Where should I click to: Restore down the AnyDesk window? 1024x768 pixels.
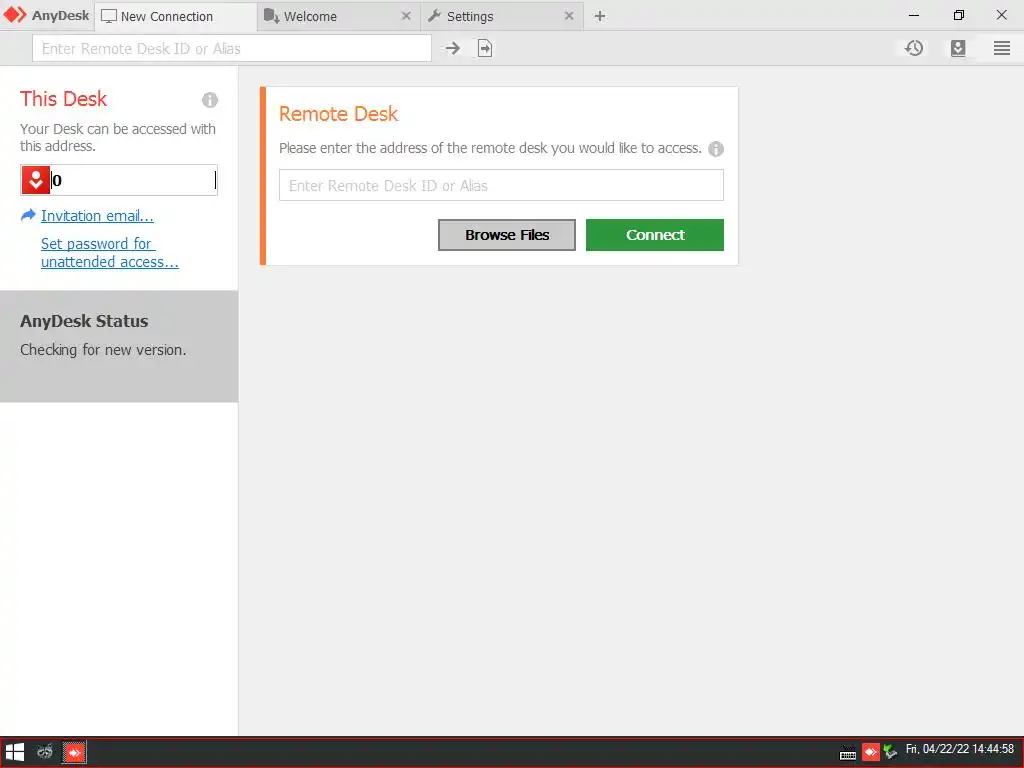958,15
